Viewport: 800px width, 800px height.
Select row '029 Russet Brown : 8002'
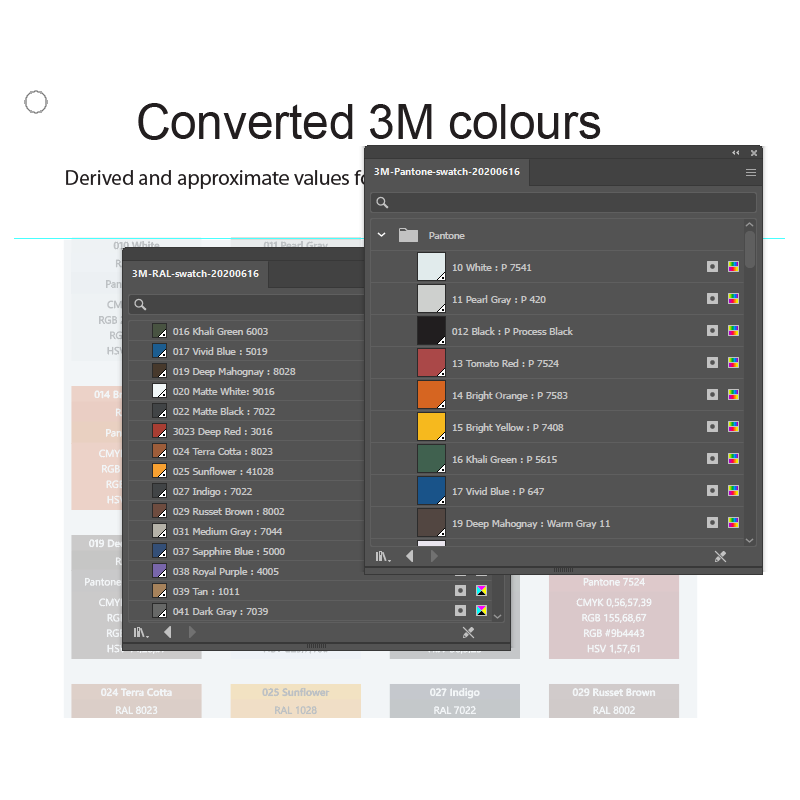(x=246, y=511)
